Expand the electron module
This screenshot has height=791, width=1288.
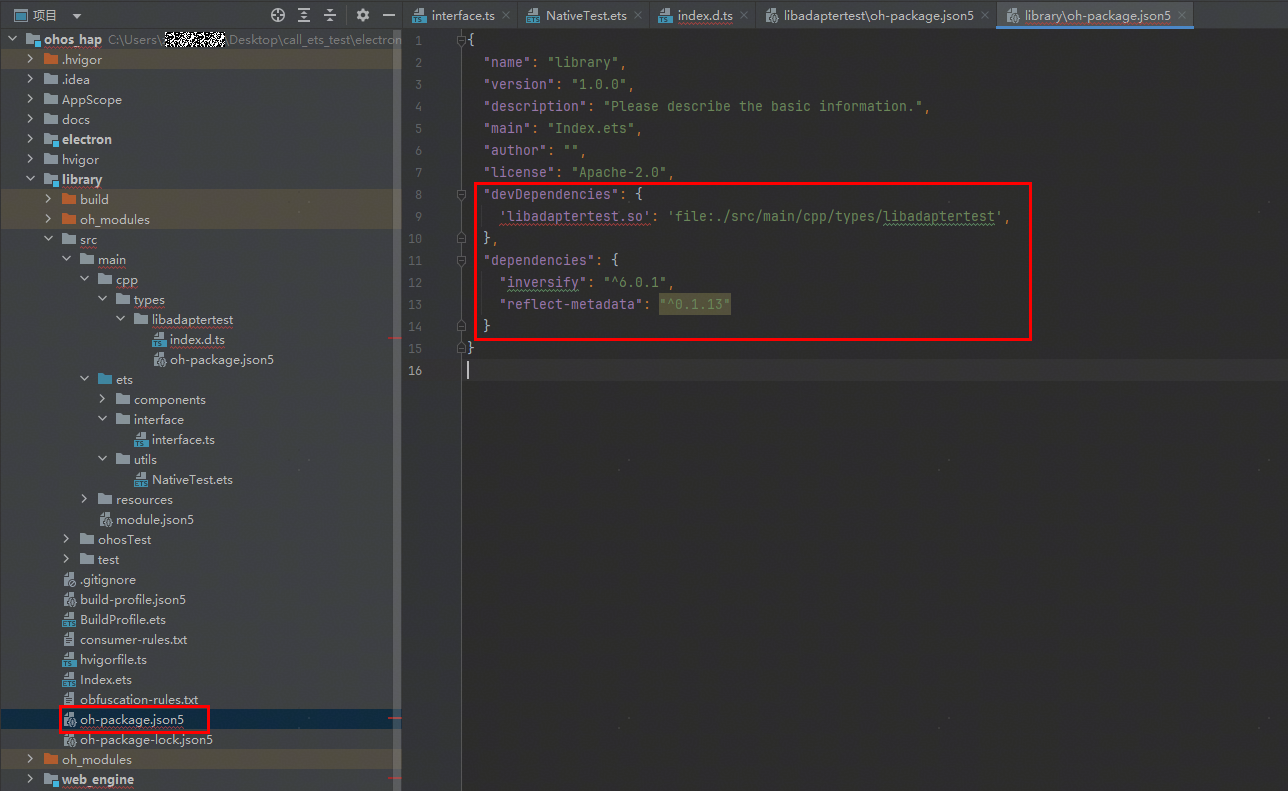(31, 140)
